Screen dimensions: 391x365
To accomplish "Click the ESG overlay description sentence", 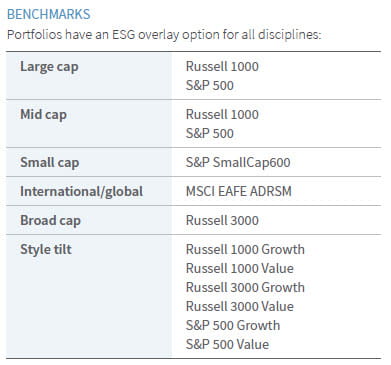I will pyautogui.click(x=164, y=35).
